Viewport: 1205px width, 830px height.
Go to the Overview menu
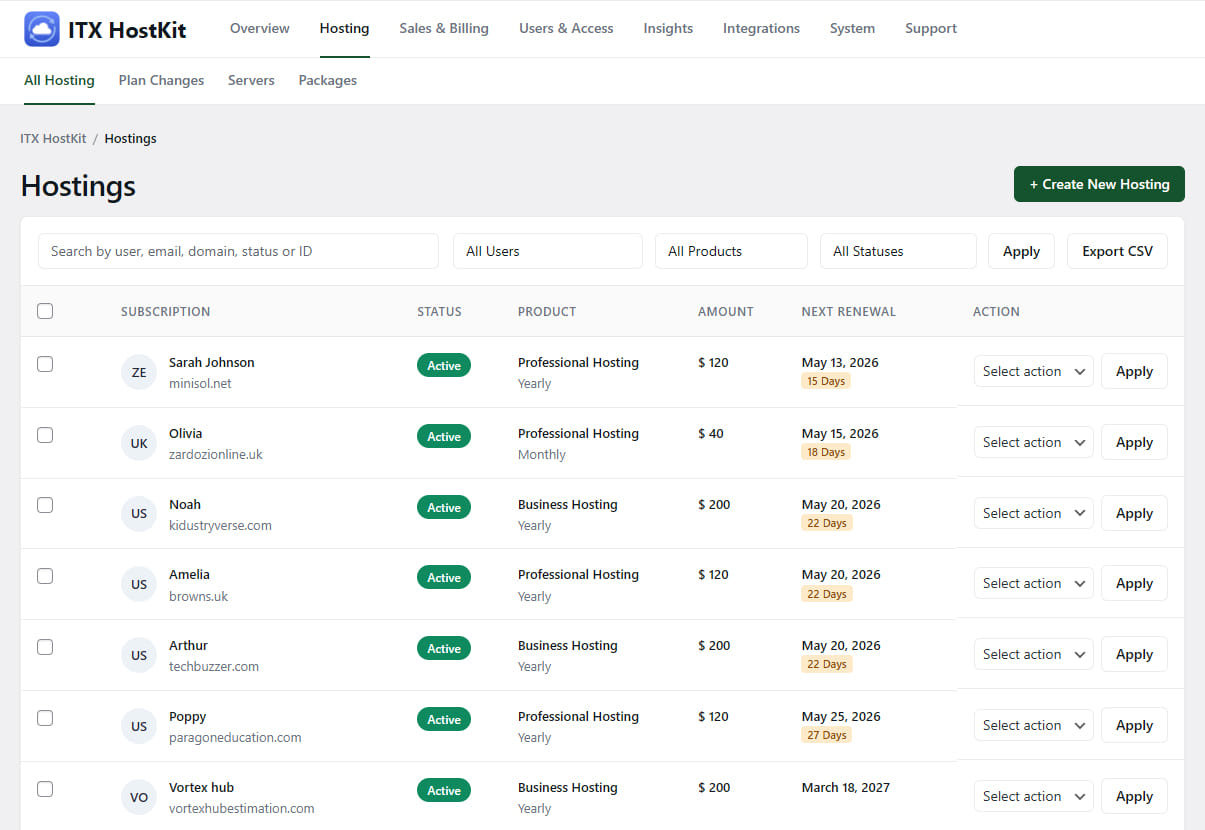(x=260, y=28)
